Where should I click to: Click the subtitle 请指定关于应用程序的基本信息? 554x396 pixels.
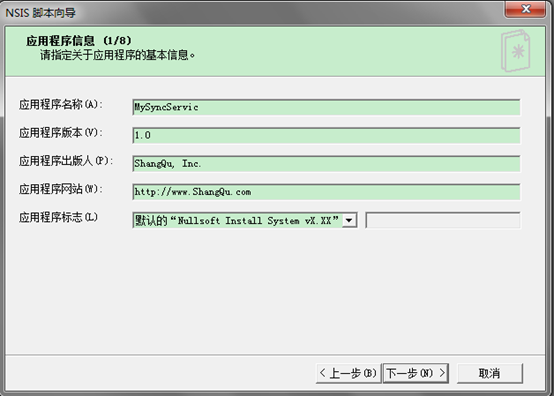coord(117,55)
